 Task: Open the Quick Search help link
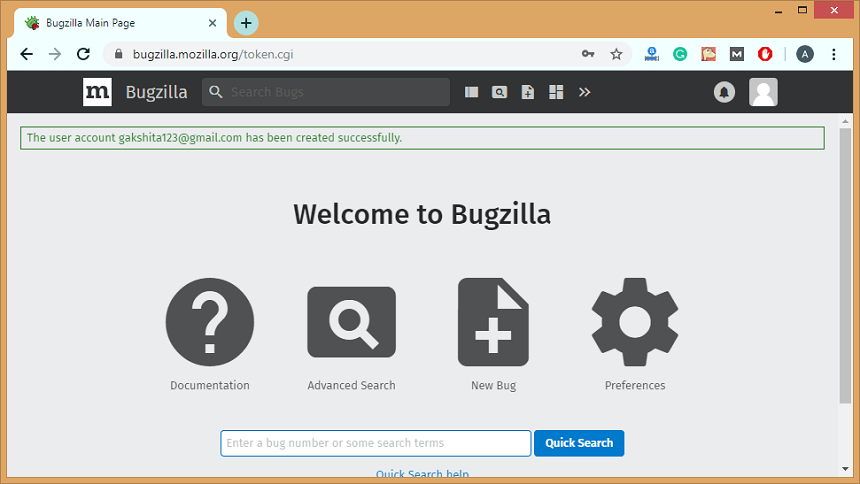point(422,474)
